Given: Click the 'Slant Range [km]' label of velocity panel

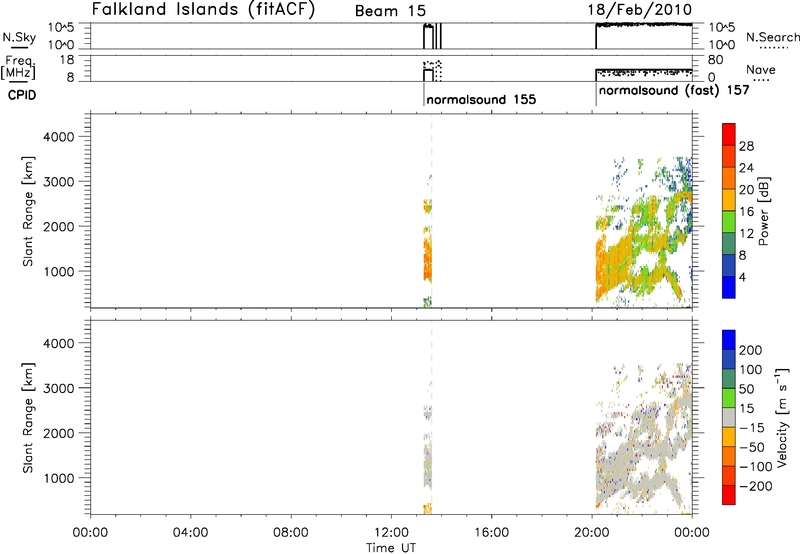Looking at the screenshot, I should (x=28, y=418).
